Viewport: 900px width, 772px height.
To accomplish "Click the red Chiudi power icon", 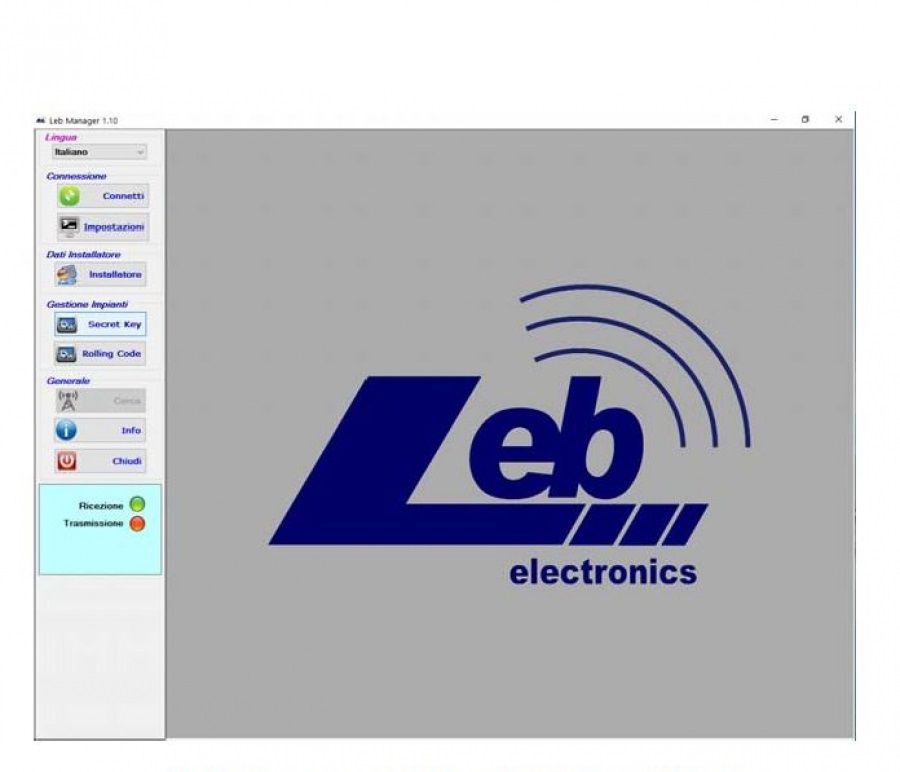I will [66, 461].
